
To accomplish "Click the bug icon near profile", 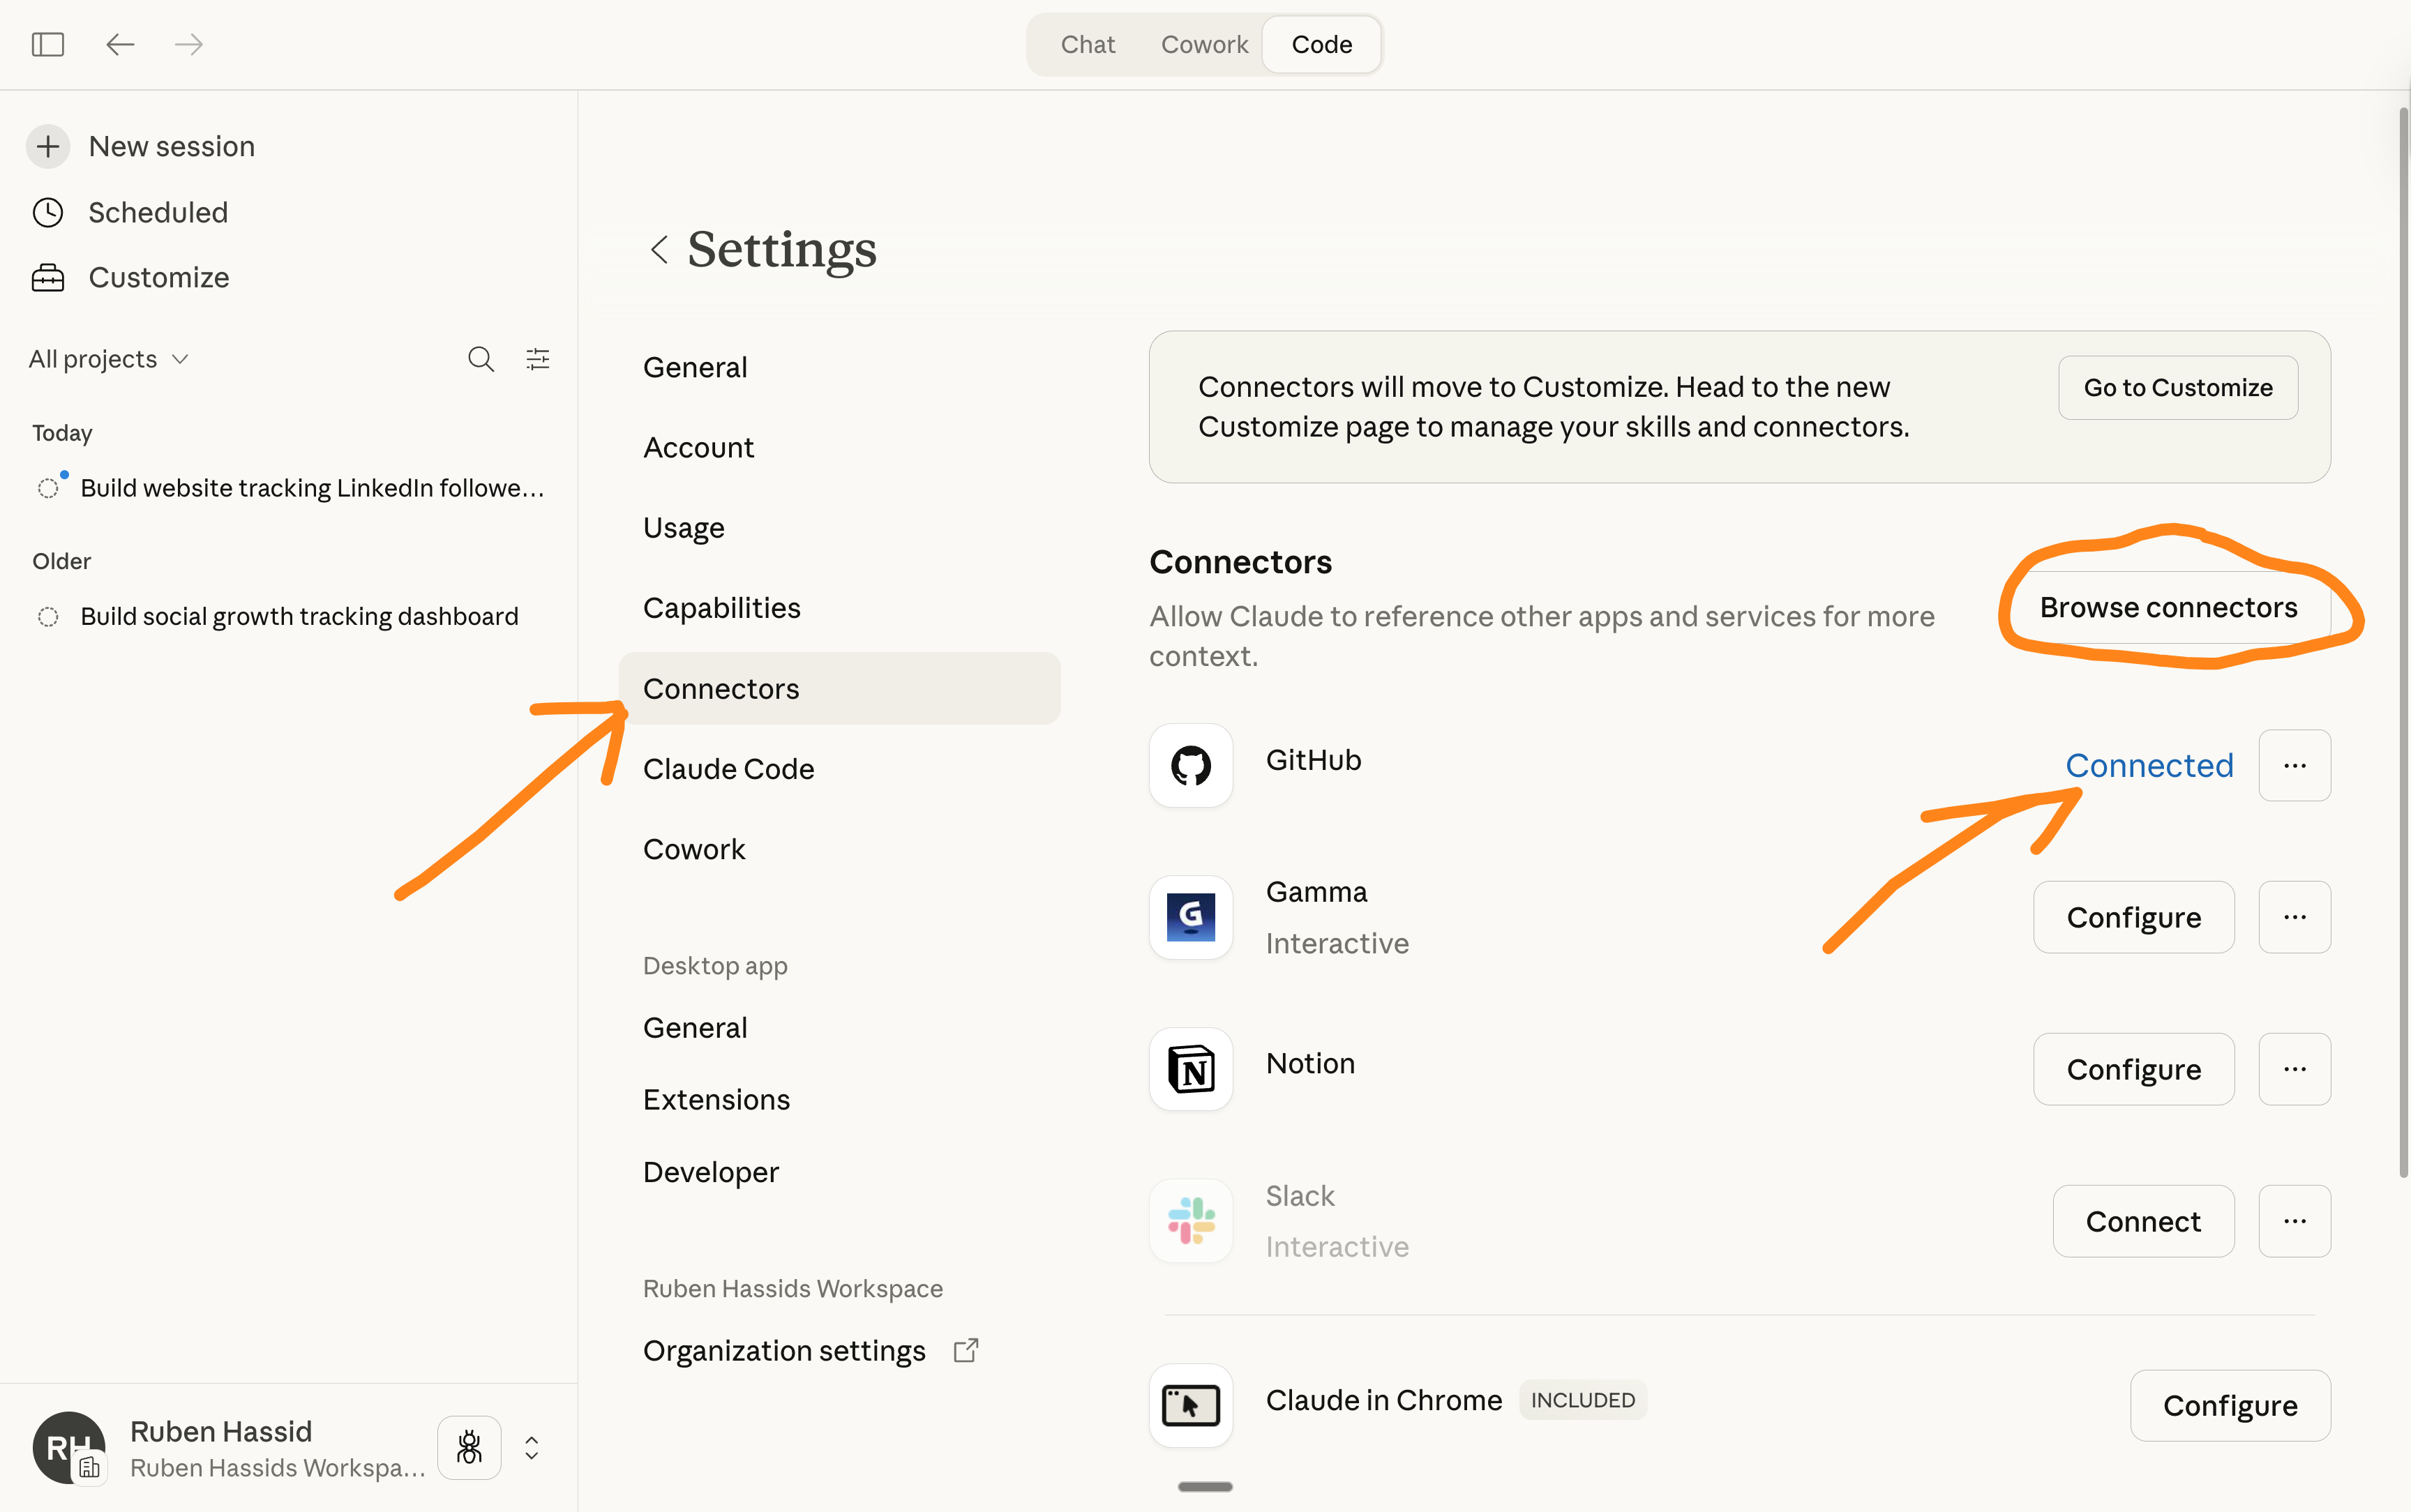I will (x=469, y=1447).
